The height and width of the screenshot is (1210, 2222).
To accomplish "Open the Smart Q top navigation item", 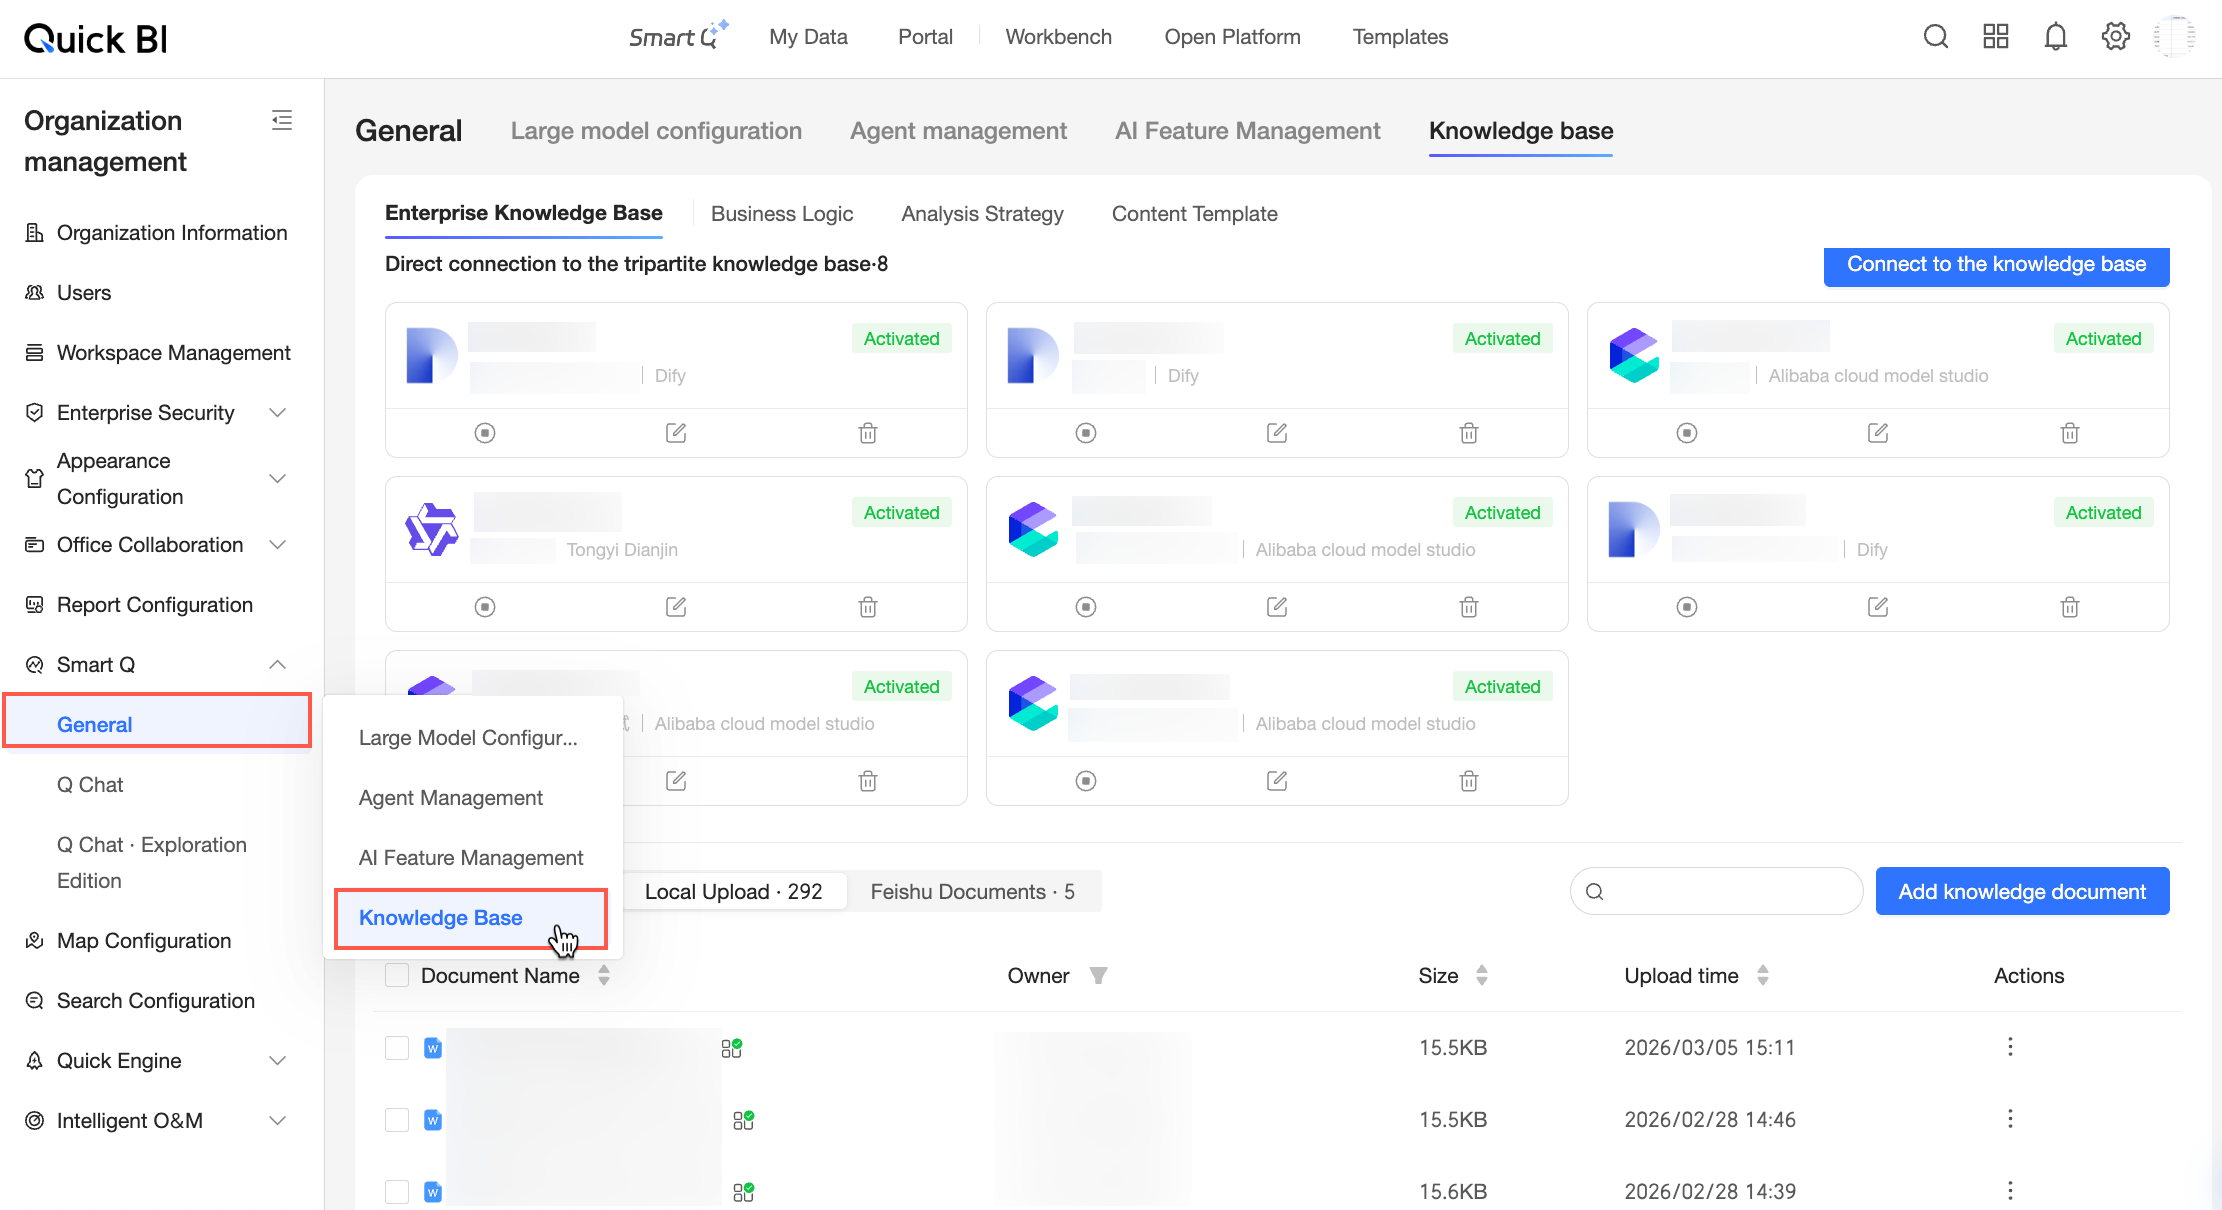I will (x=678, y=37).
